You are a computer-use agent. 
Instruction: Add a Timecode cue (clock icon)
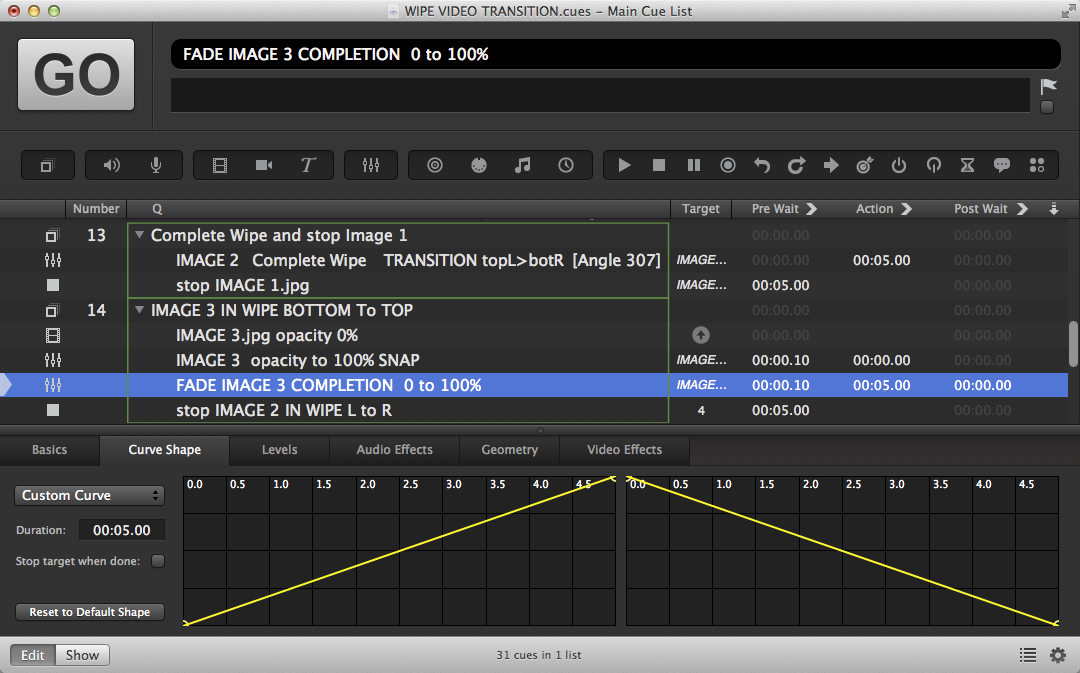point(566,165)
